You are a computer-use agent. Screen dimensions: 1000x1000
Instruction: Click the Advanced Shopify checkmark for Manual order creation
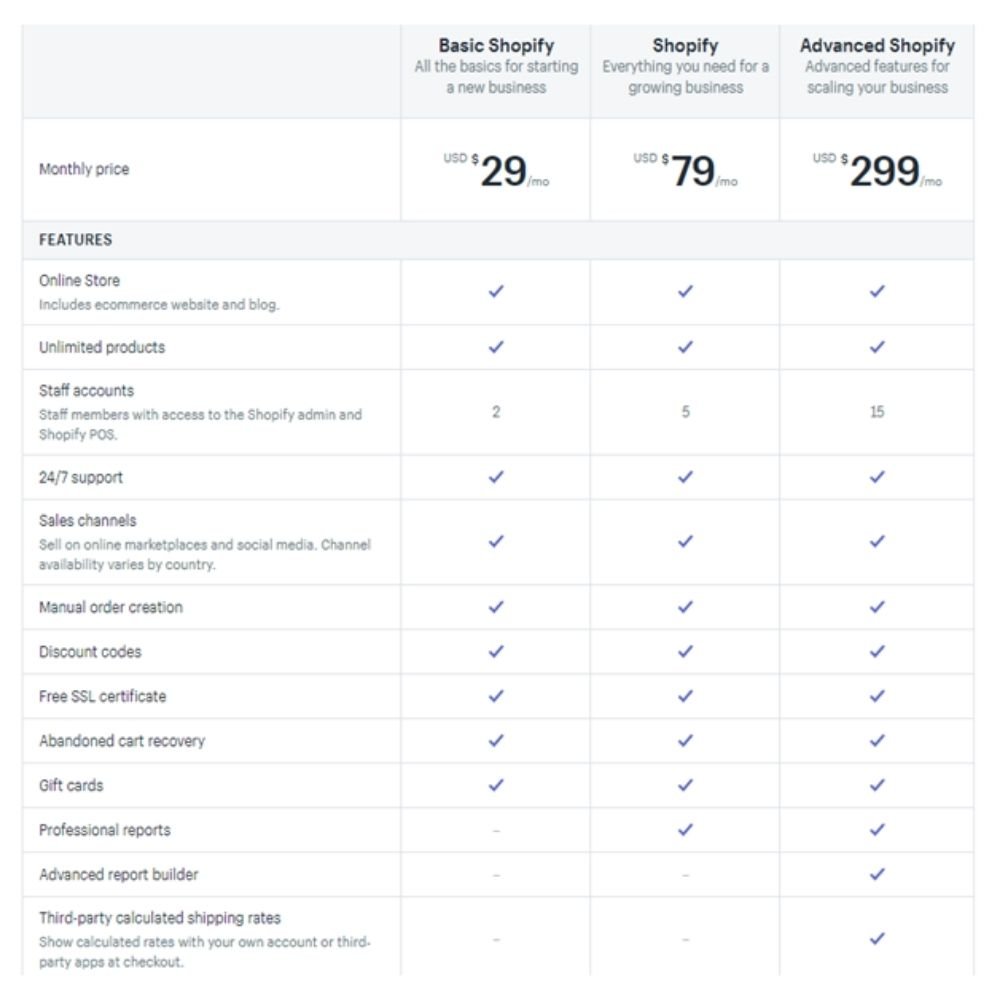point(877,607)
